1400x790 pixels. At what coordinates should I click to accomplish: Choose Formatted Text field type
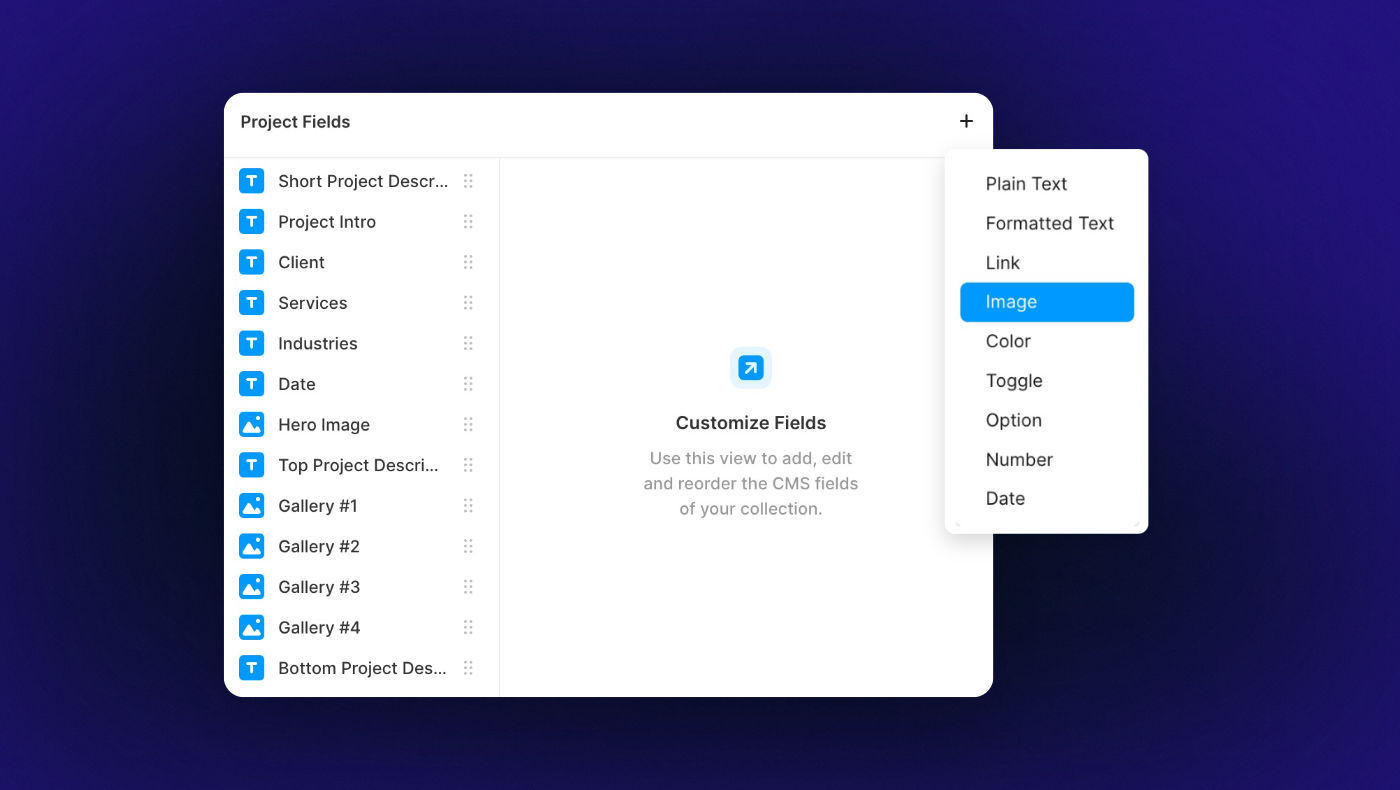click(x=1049, y=223)
